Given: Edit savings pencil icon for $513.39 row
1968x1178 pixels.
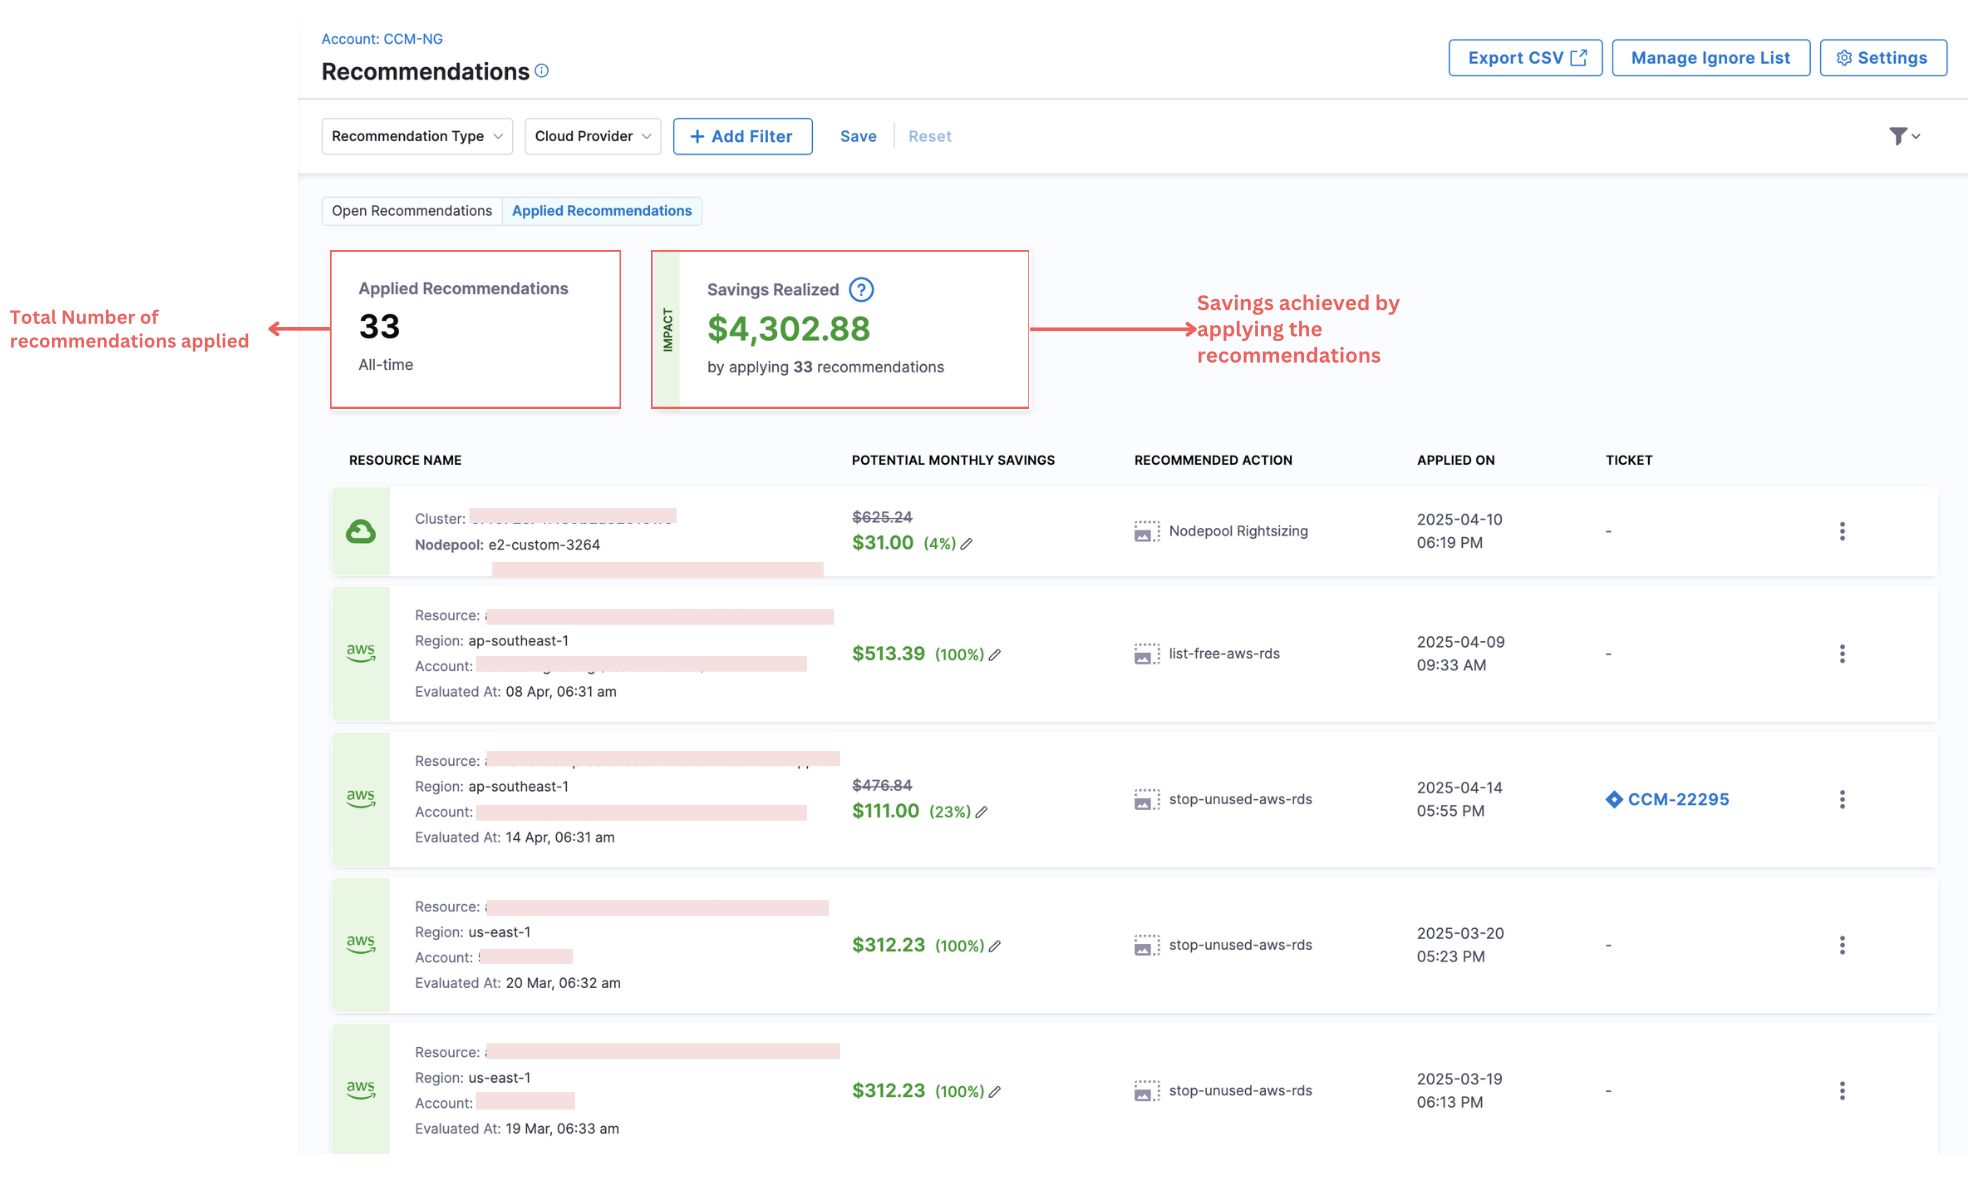Looking at the screenshot, I should pyautogui.click(x=995, y=655).
